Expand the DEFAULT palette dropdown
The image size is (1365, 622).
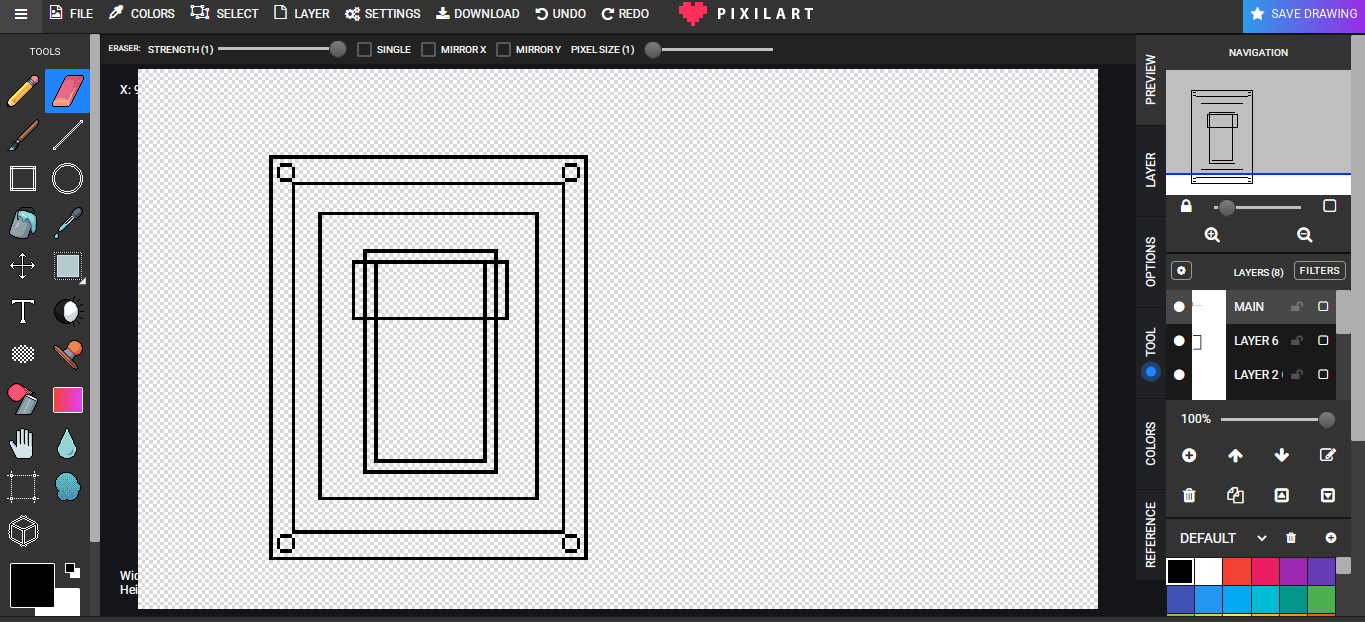point(1262,538)
